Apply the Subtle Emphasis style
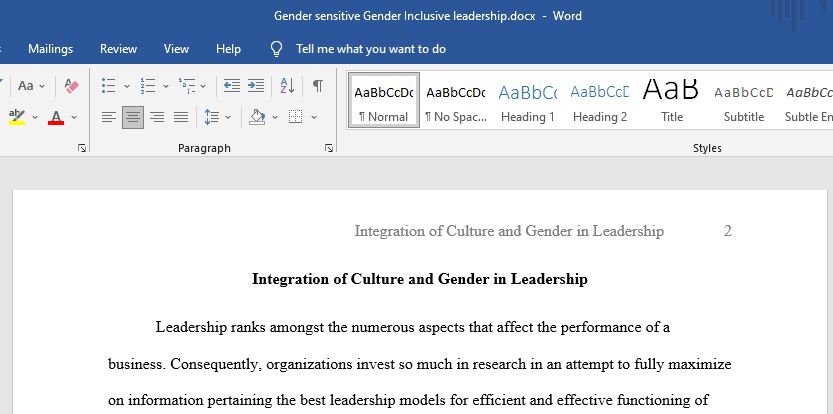Image resolution: width=833 pixels, height=414 pixels. point(808,100)
